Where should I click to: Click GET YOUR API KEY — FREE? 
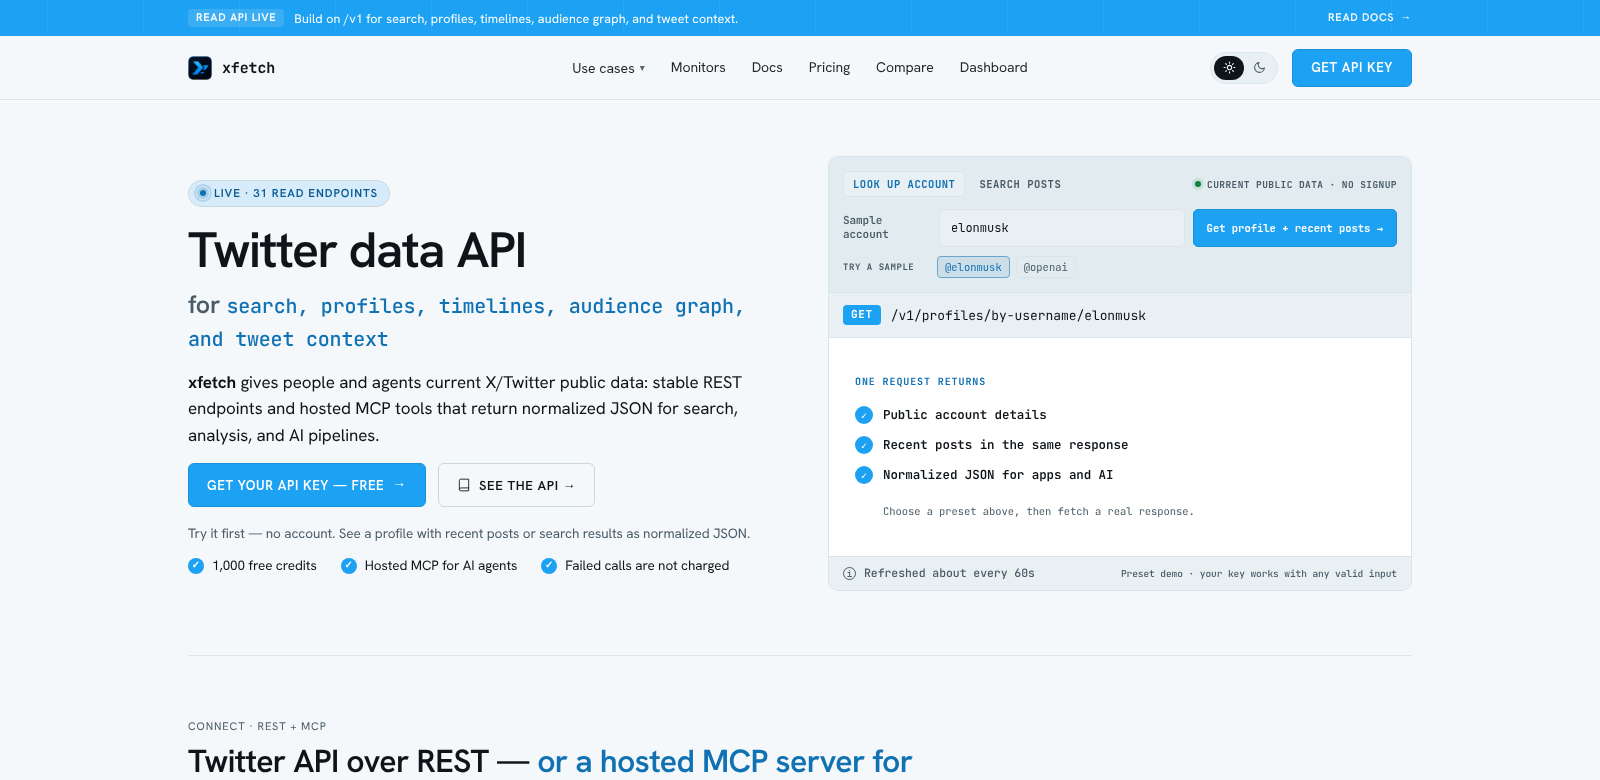[307, 485]
